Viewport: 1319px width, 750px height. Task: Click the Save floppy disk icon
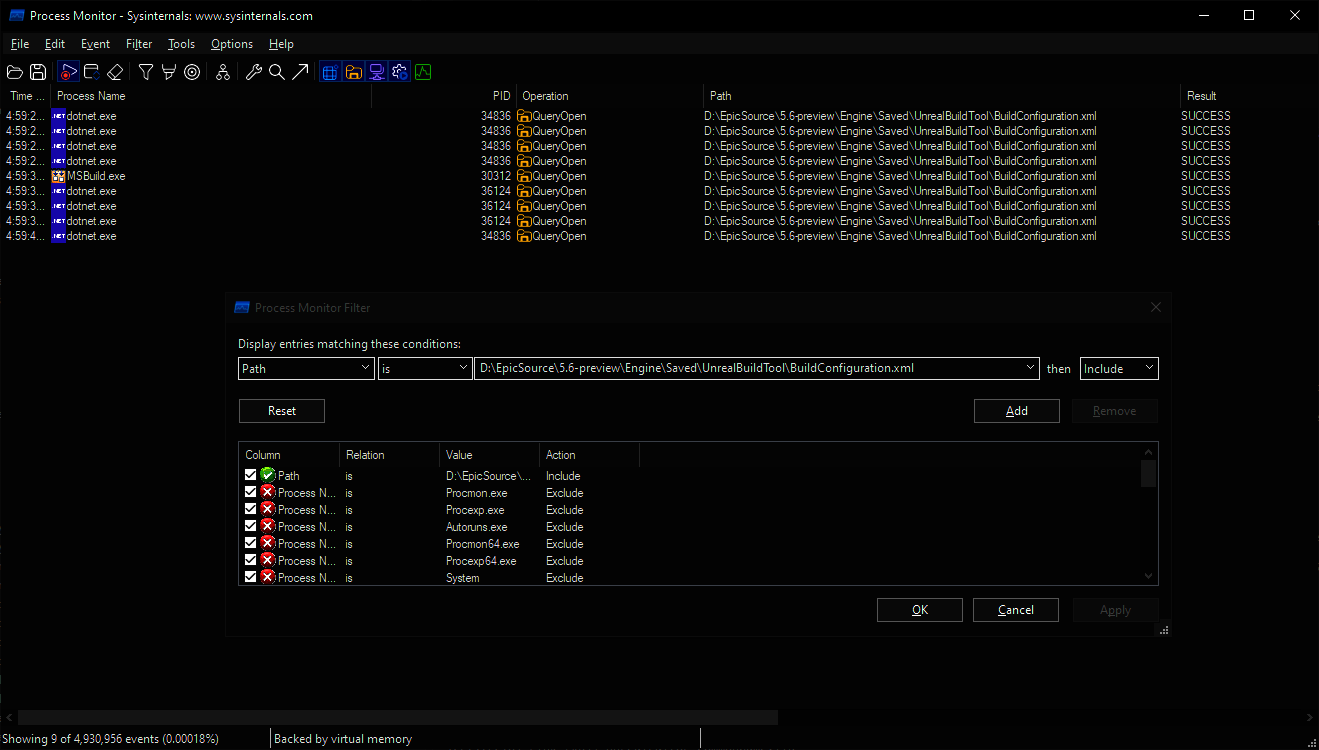tap(38, 72)
